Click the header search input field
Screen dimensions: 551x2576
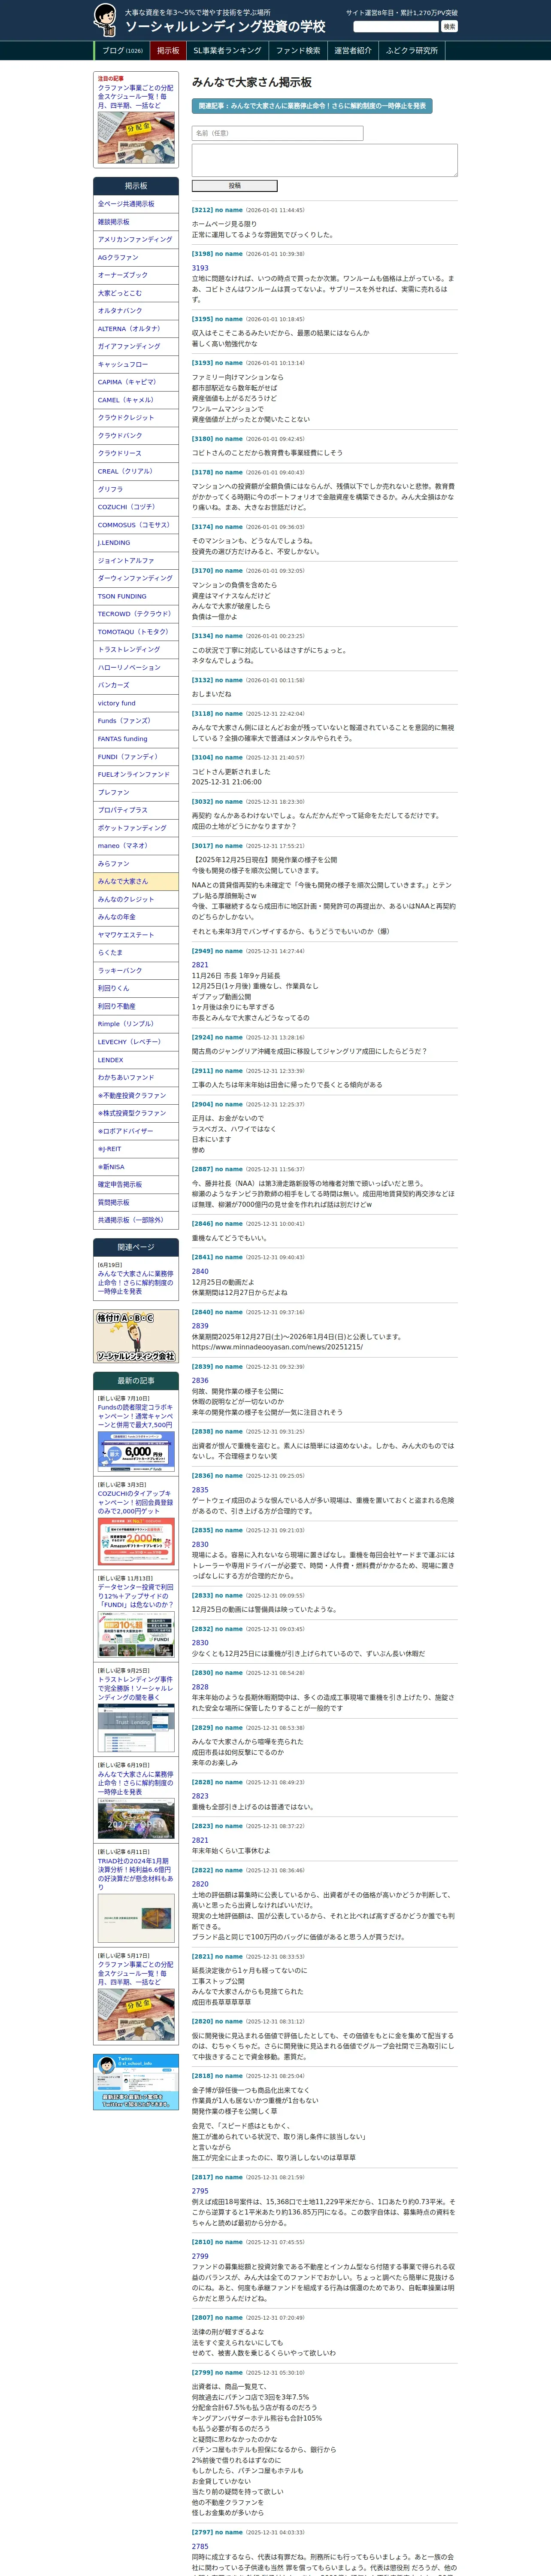[396, 27]
